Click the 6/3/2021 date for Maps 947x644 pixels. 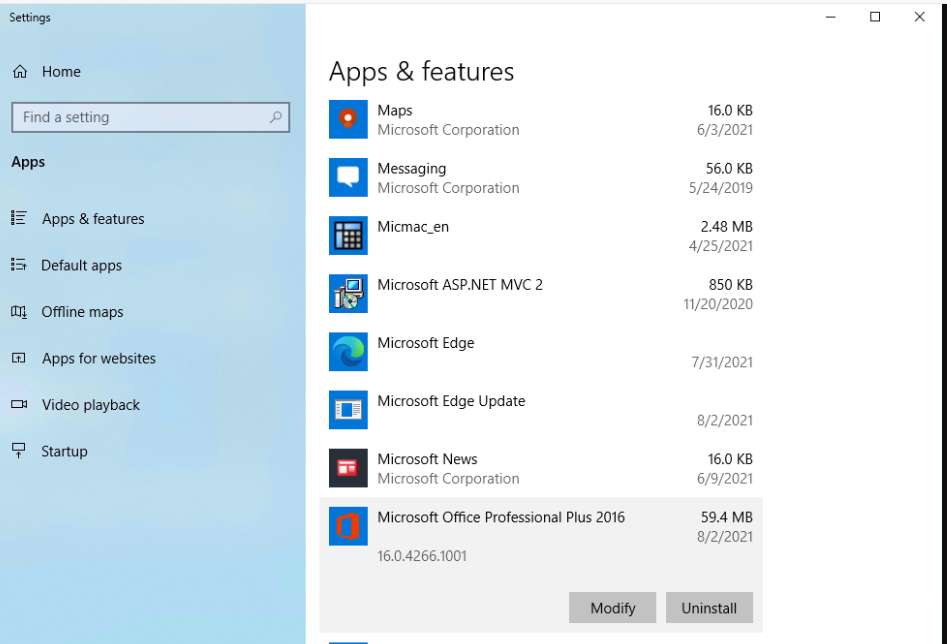tap(725, 130)
